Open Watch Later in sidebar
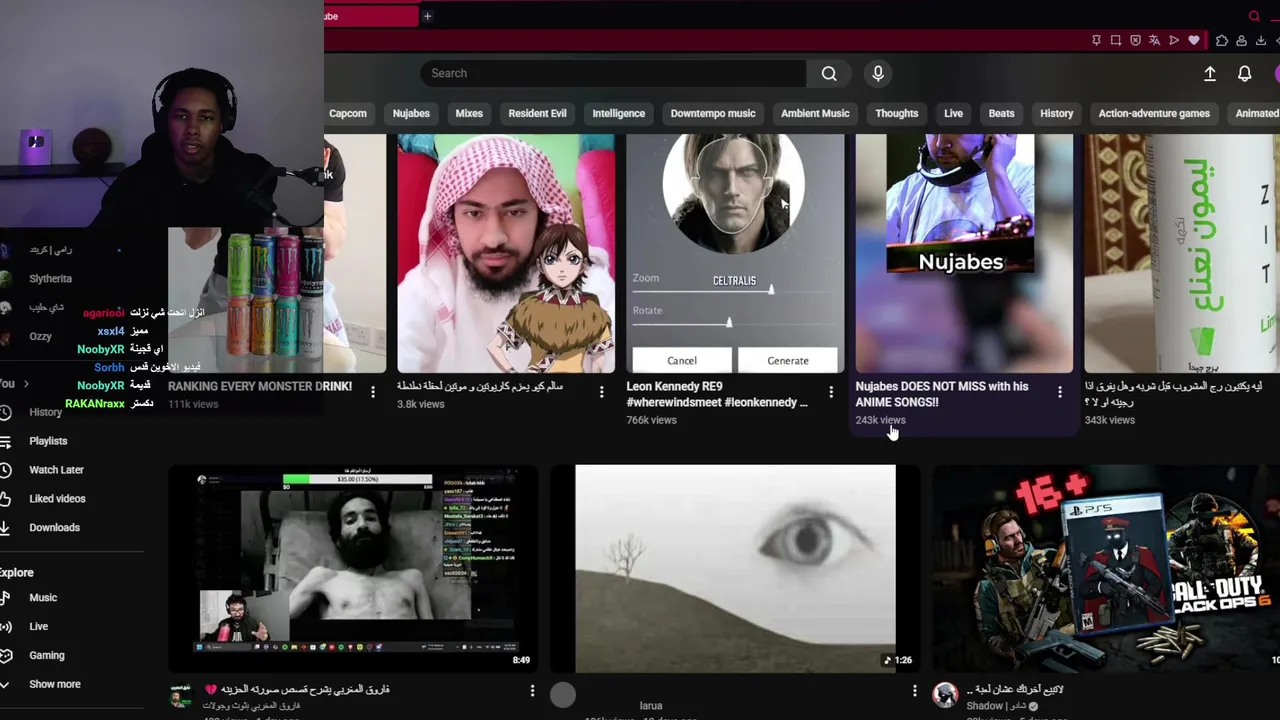This screenshot has height=720, width=1280. [56, 470]
